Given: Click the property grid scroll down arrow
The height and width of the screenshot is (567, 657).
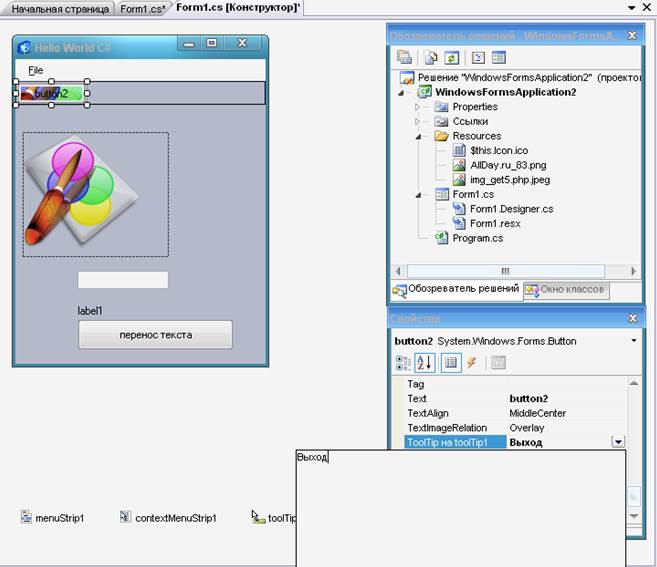Looking at the screenshot, I should pos(634,516).
